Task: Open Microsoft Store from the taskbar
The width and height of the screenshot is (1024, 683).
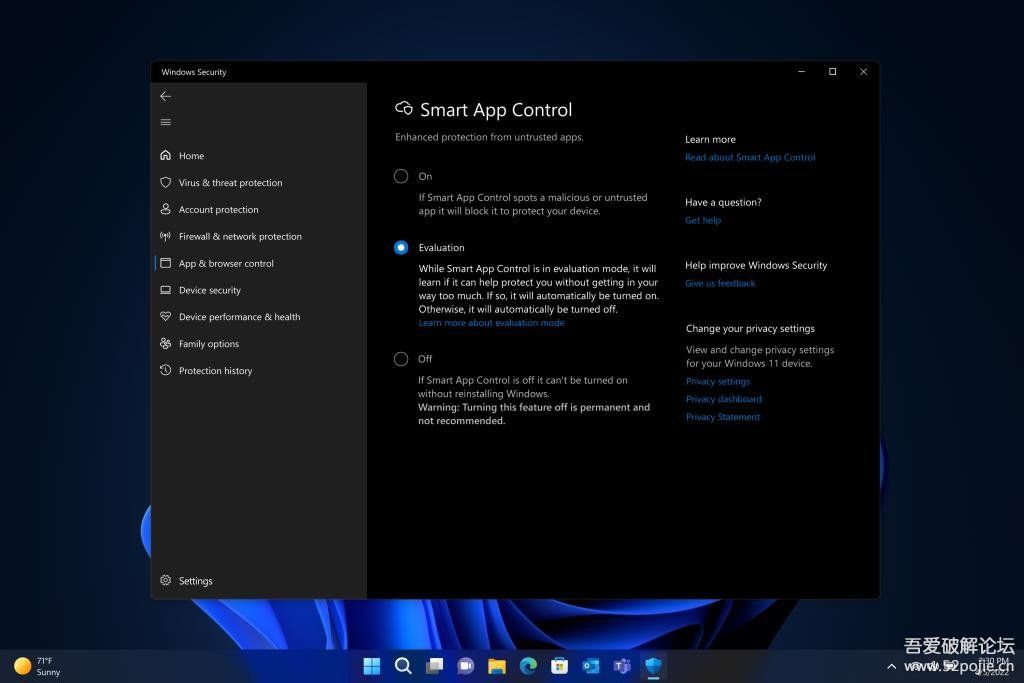Action: 560,665
